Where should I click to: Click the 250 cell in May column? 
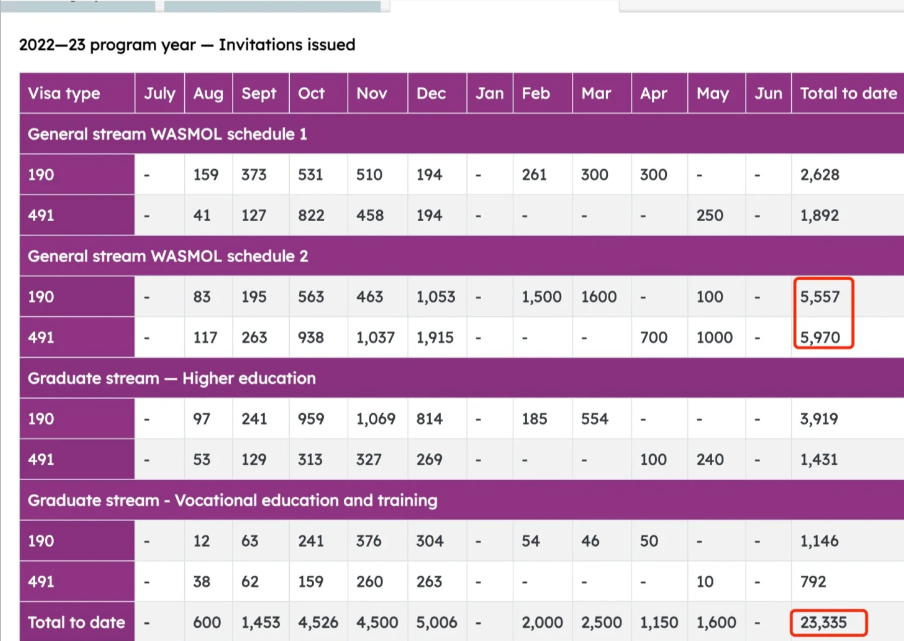(x=716, y=216)
